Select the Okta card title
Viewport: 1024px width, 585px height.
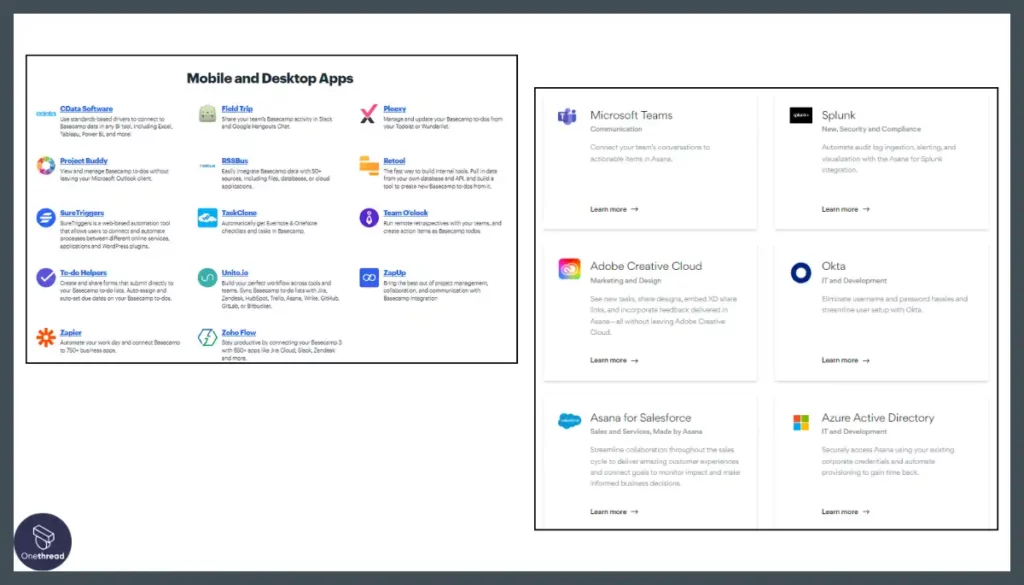(x=833, y=266)
